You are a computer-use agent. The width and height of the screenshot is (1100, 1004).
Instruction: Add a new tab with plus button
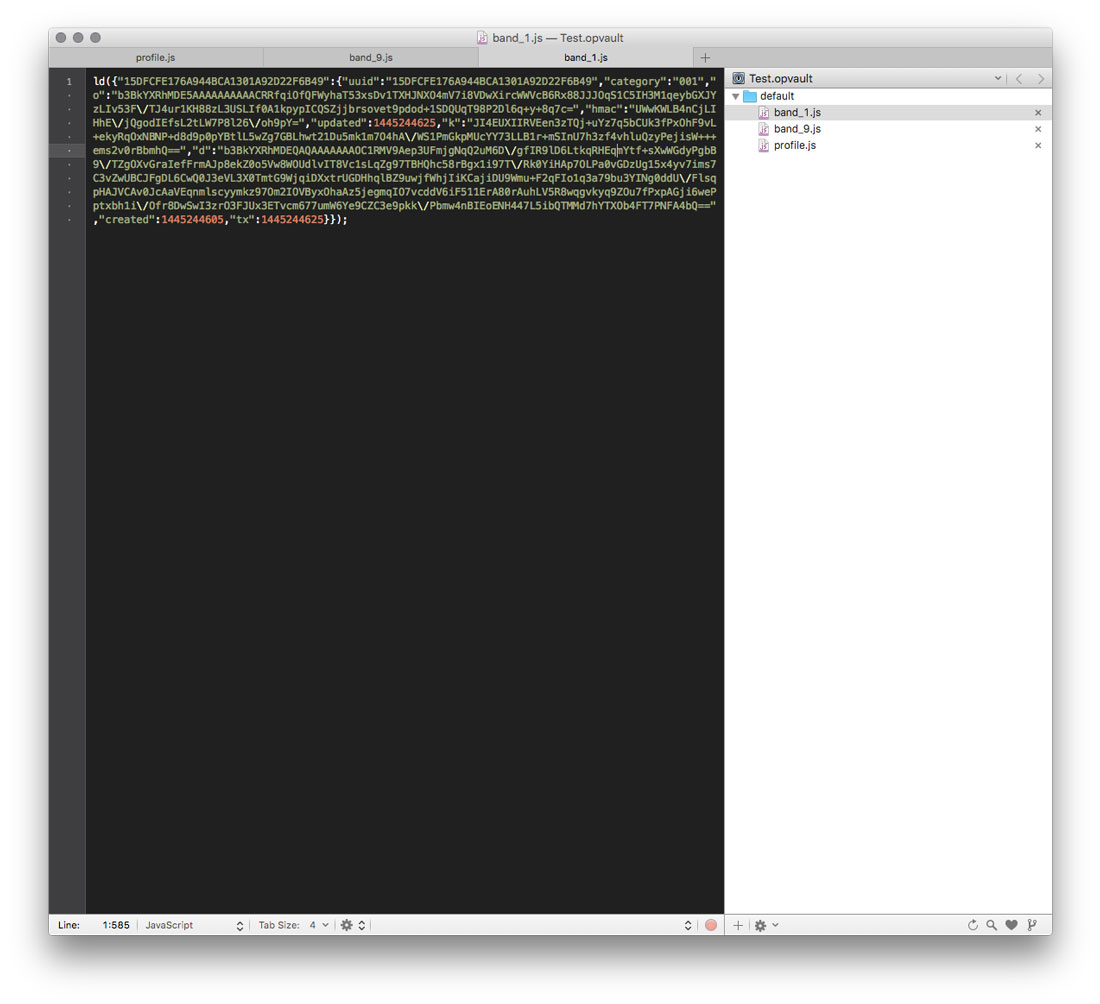click(x=705, y=58)
